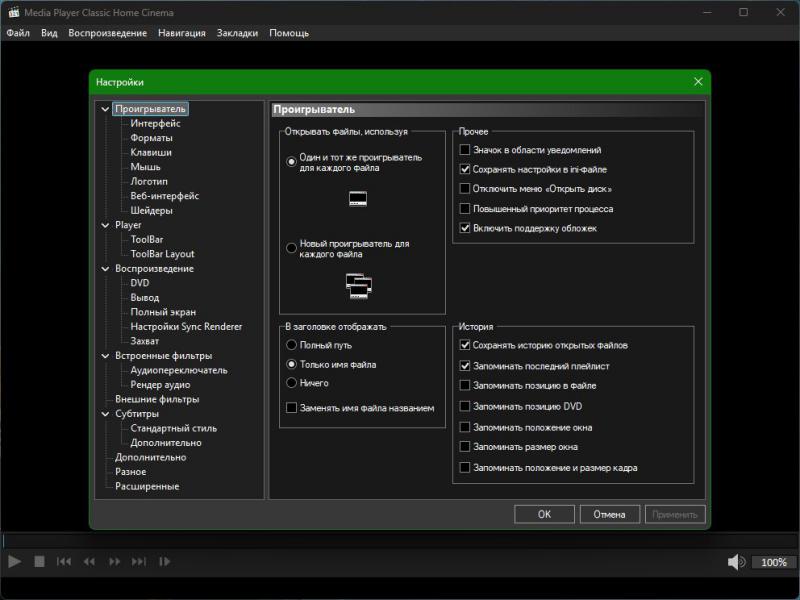
Task: Open the «Закладки» menu
Action: coord(236,33)
